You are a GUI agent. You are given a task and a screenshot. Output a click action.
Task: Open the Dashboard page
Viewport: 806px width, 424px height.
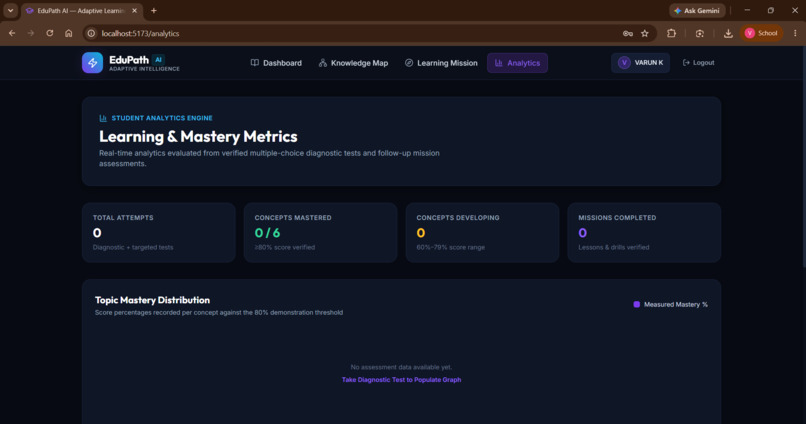pyautogui.click(x=276, y=63)
